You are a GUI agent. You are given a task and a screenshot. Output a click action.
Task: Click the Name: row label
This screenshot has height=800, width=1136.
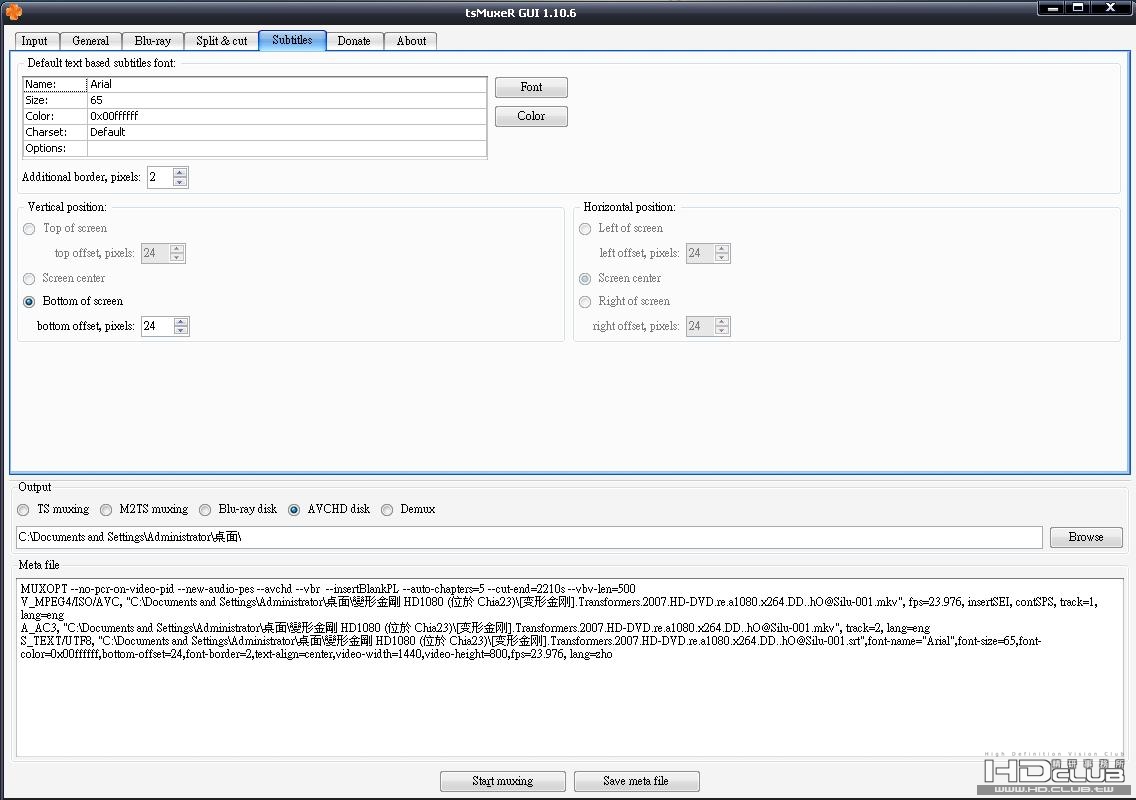coord(55,84)
